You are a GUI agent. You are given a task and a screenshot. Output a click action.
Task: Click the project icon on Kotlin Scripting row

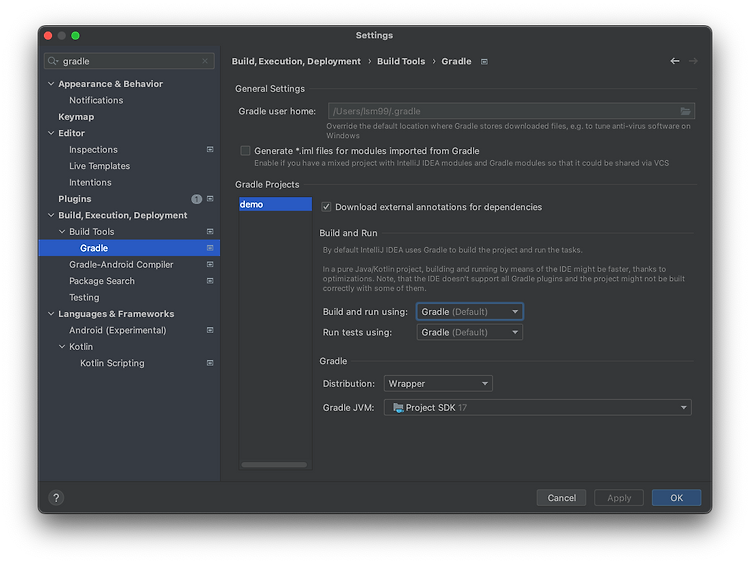click(210, 363)
